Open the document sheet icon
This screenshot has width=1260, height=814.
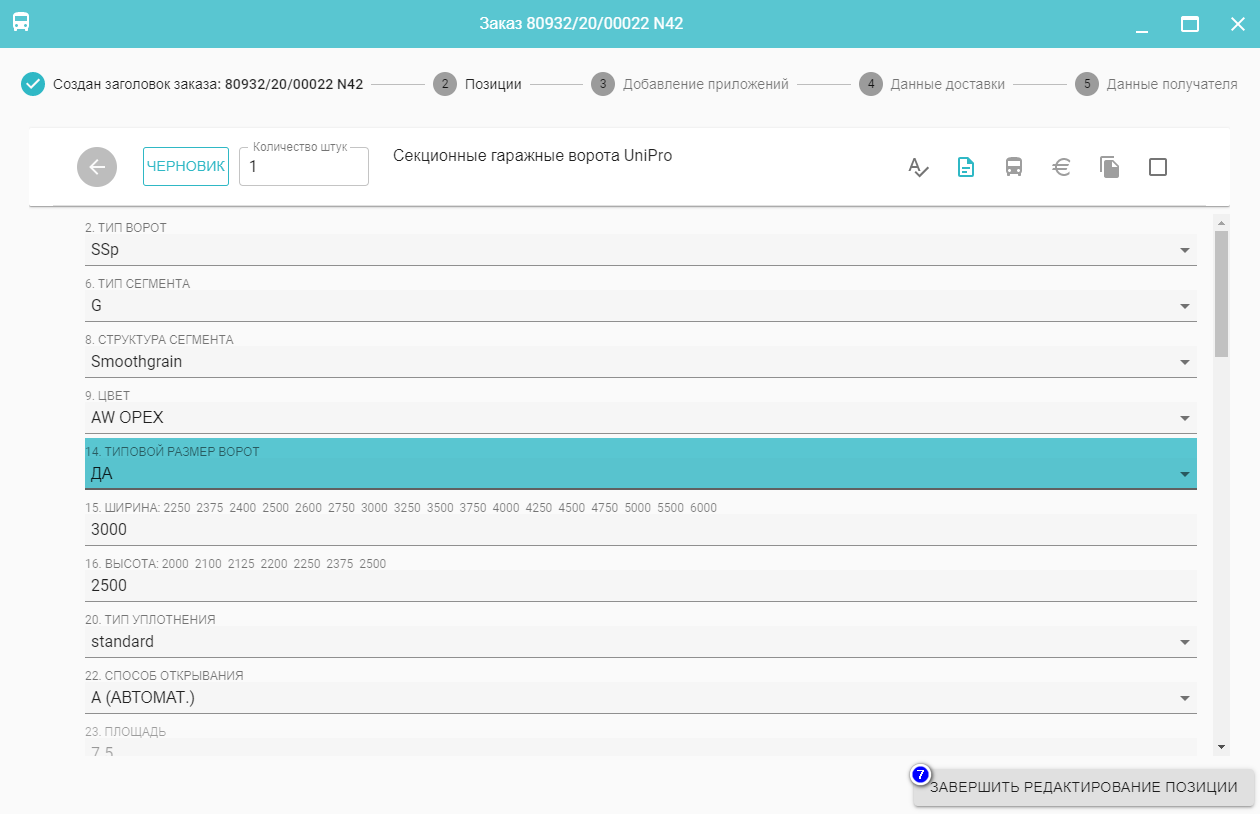click(966, 167)
